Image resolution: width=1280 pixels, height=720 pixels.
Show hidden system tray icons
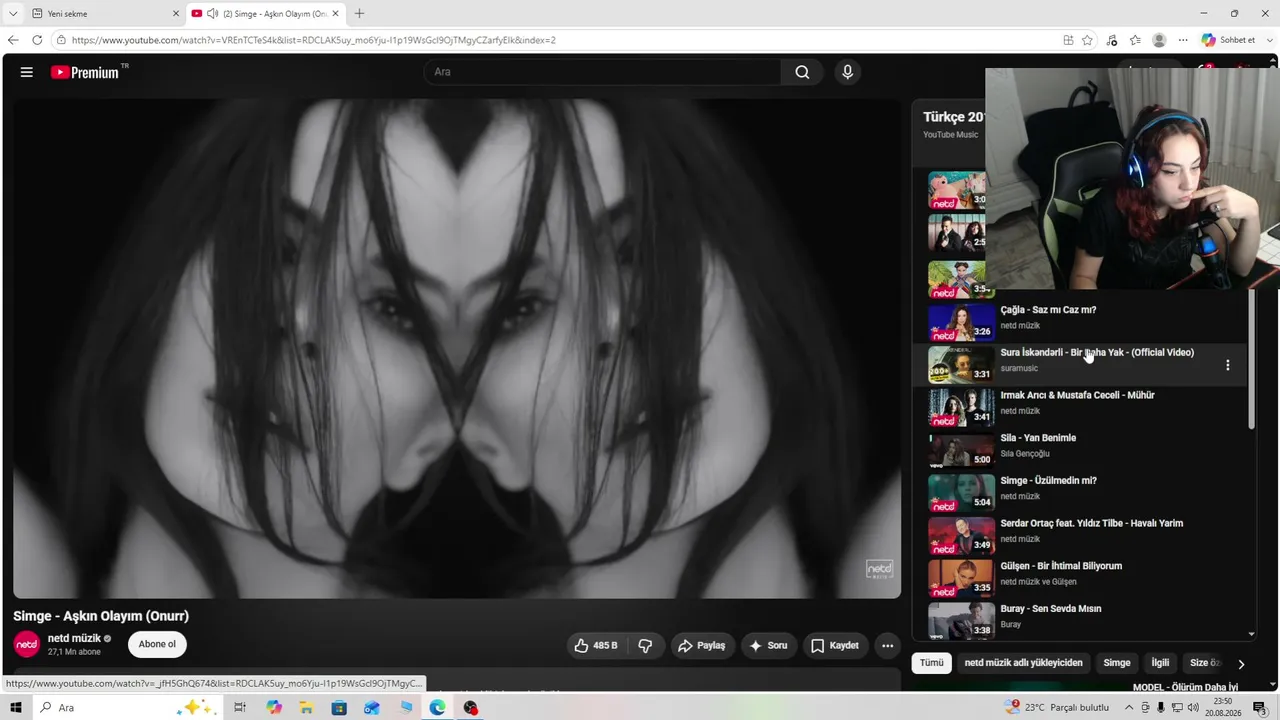click(x=1129, y=708)
